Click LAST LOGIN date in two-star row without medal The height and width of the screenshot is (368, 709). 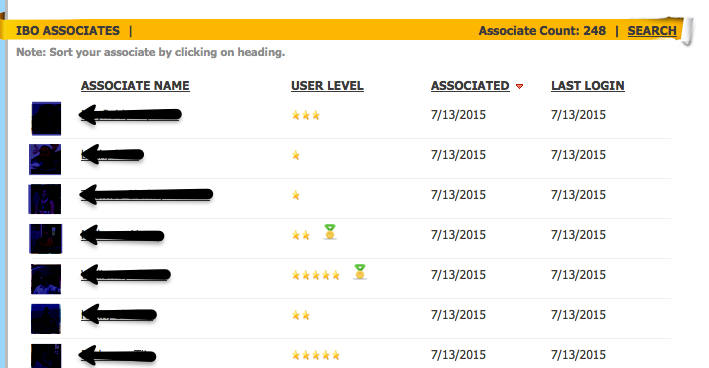coord(578,315)
